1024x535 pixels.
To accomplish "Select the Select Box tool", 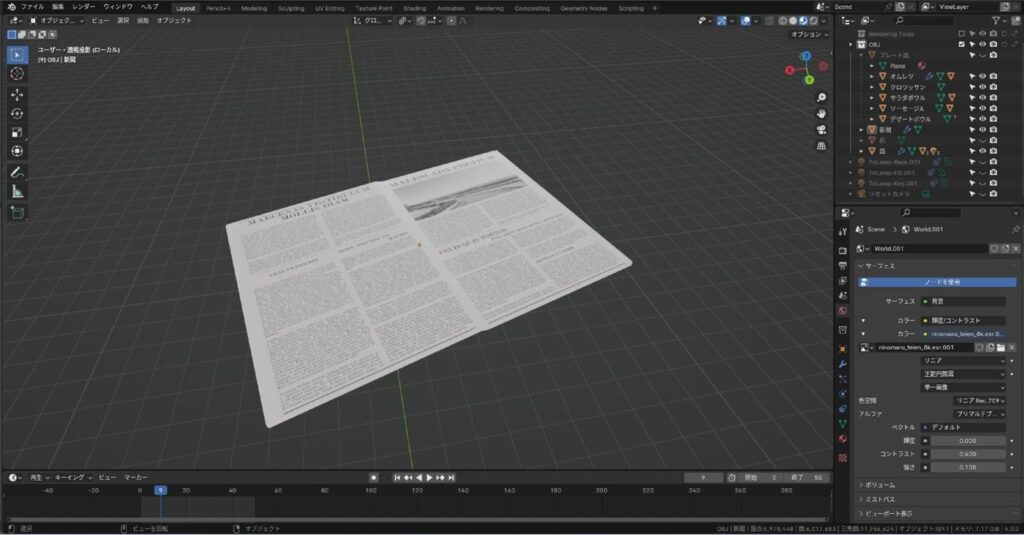I will tap(17, 55).
